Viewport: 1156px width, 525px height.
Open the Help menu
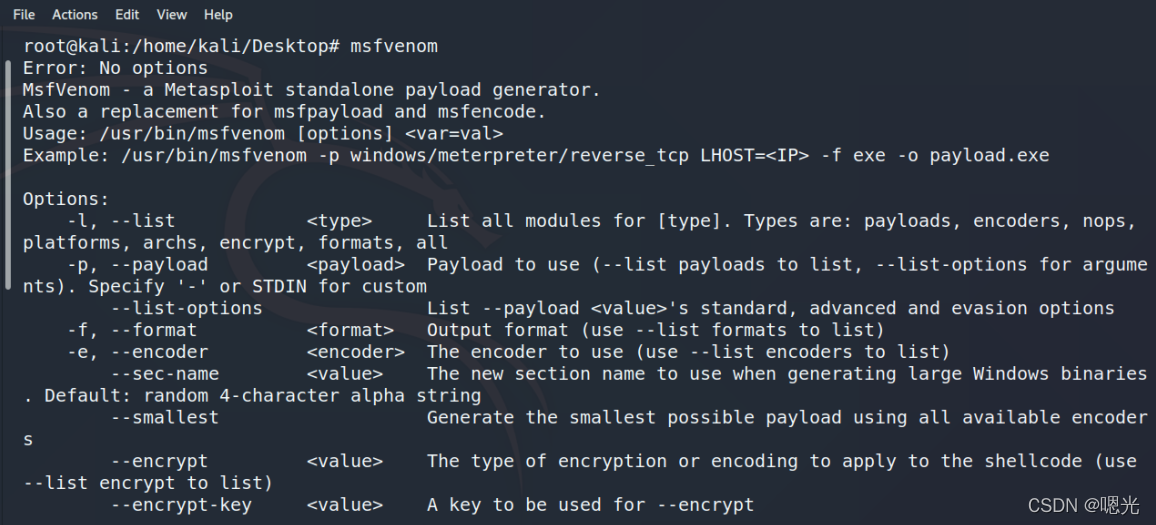coord(218,14)
